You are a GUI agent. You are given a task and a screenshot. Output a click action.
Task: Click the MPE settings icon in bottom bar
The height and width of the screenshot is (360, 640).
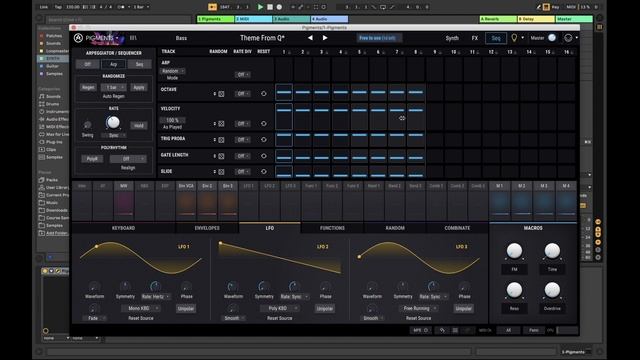420,330
